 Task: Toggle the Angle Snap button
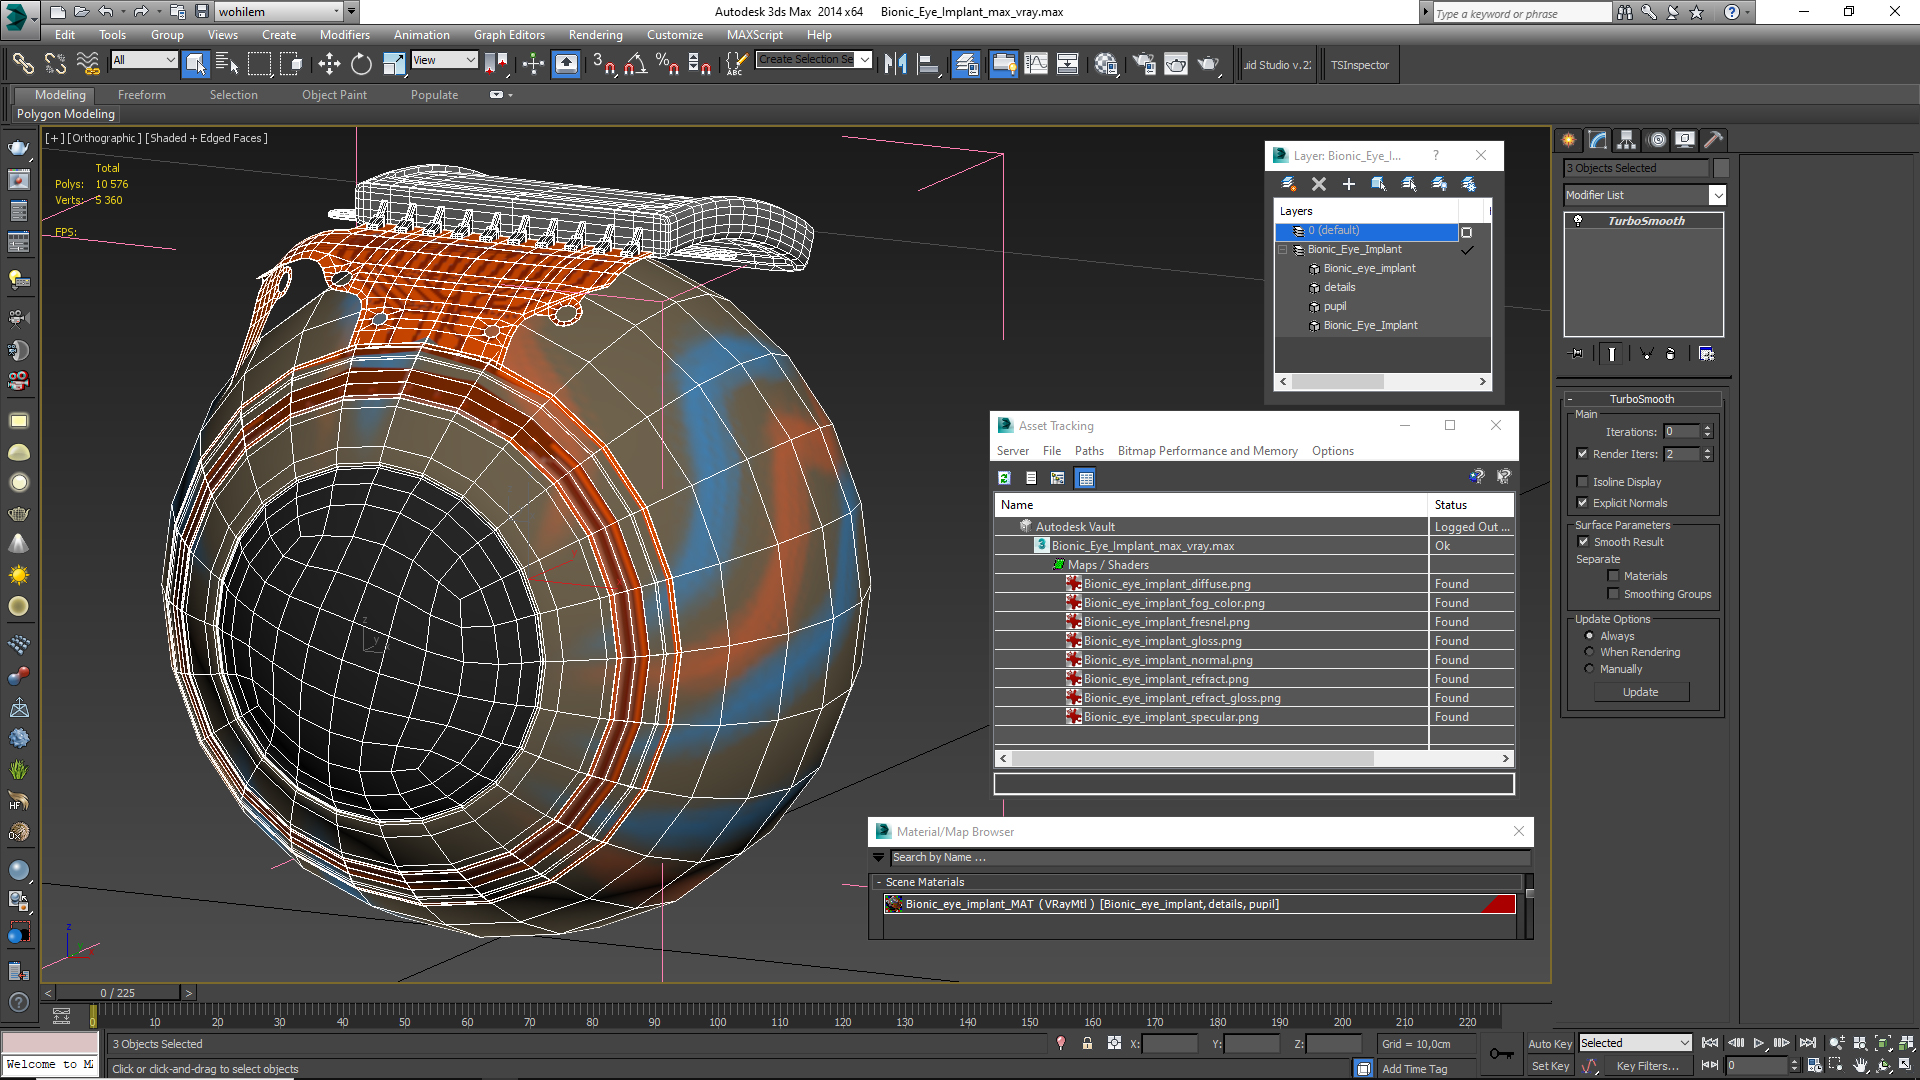[635, 65]
